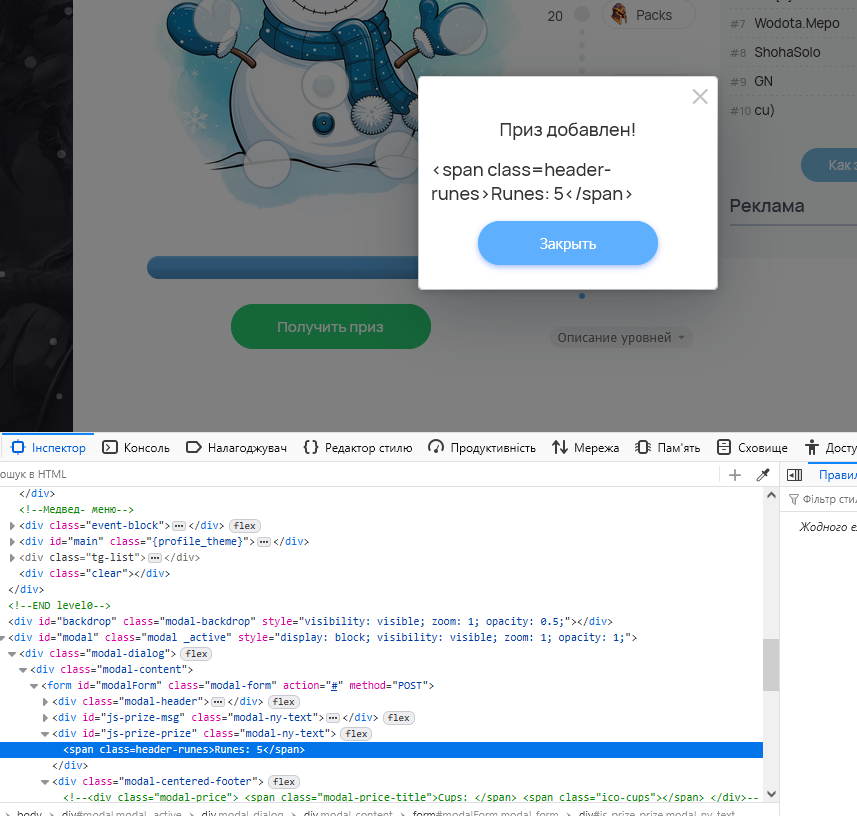Collapse the js-prize-prize div node
The width and height of the screenshot is (857, 816).
(45, 733)
